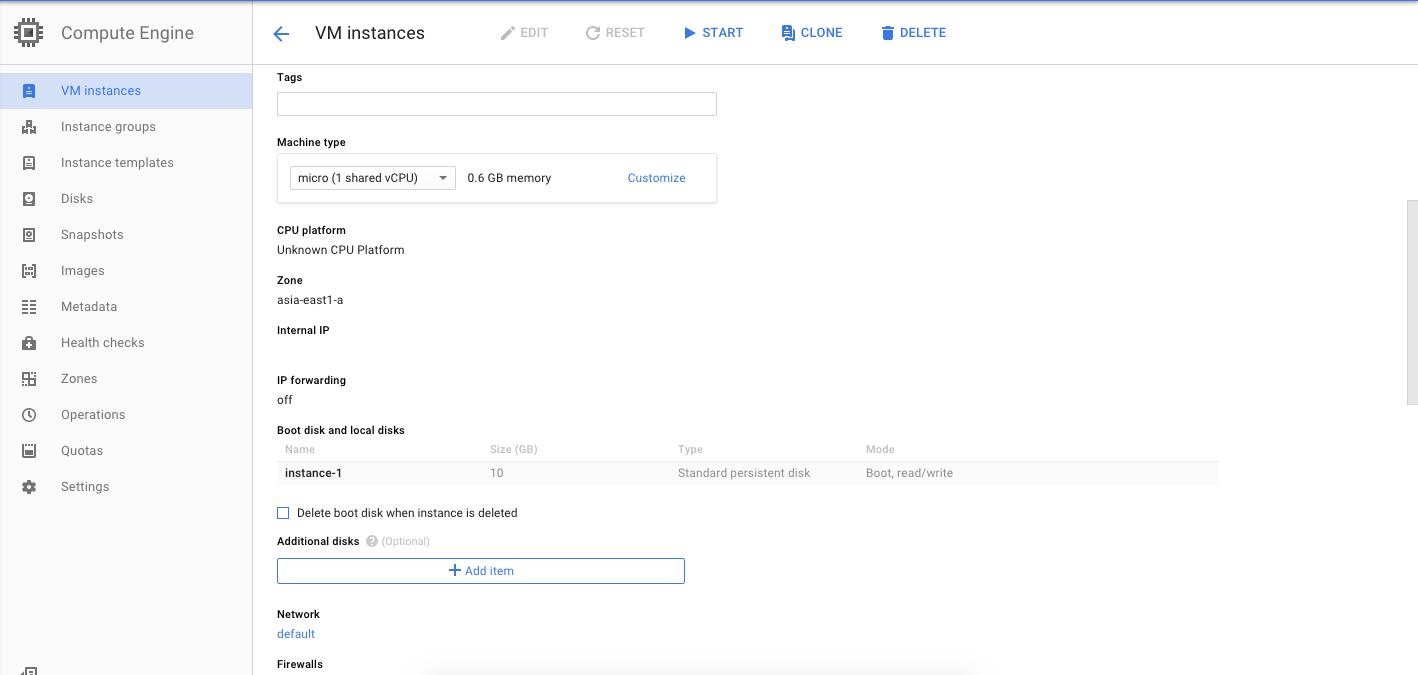
Task: Click the CLONE label in the toolbar
Action: coord(822,33)
